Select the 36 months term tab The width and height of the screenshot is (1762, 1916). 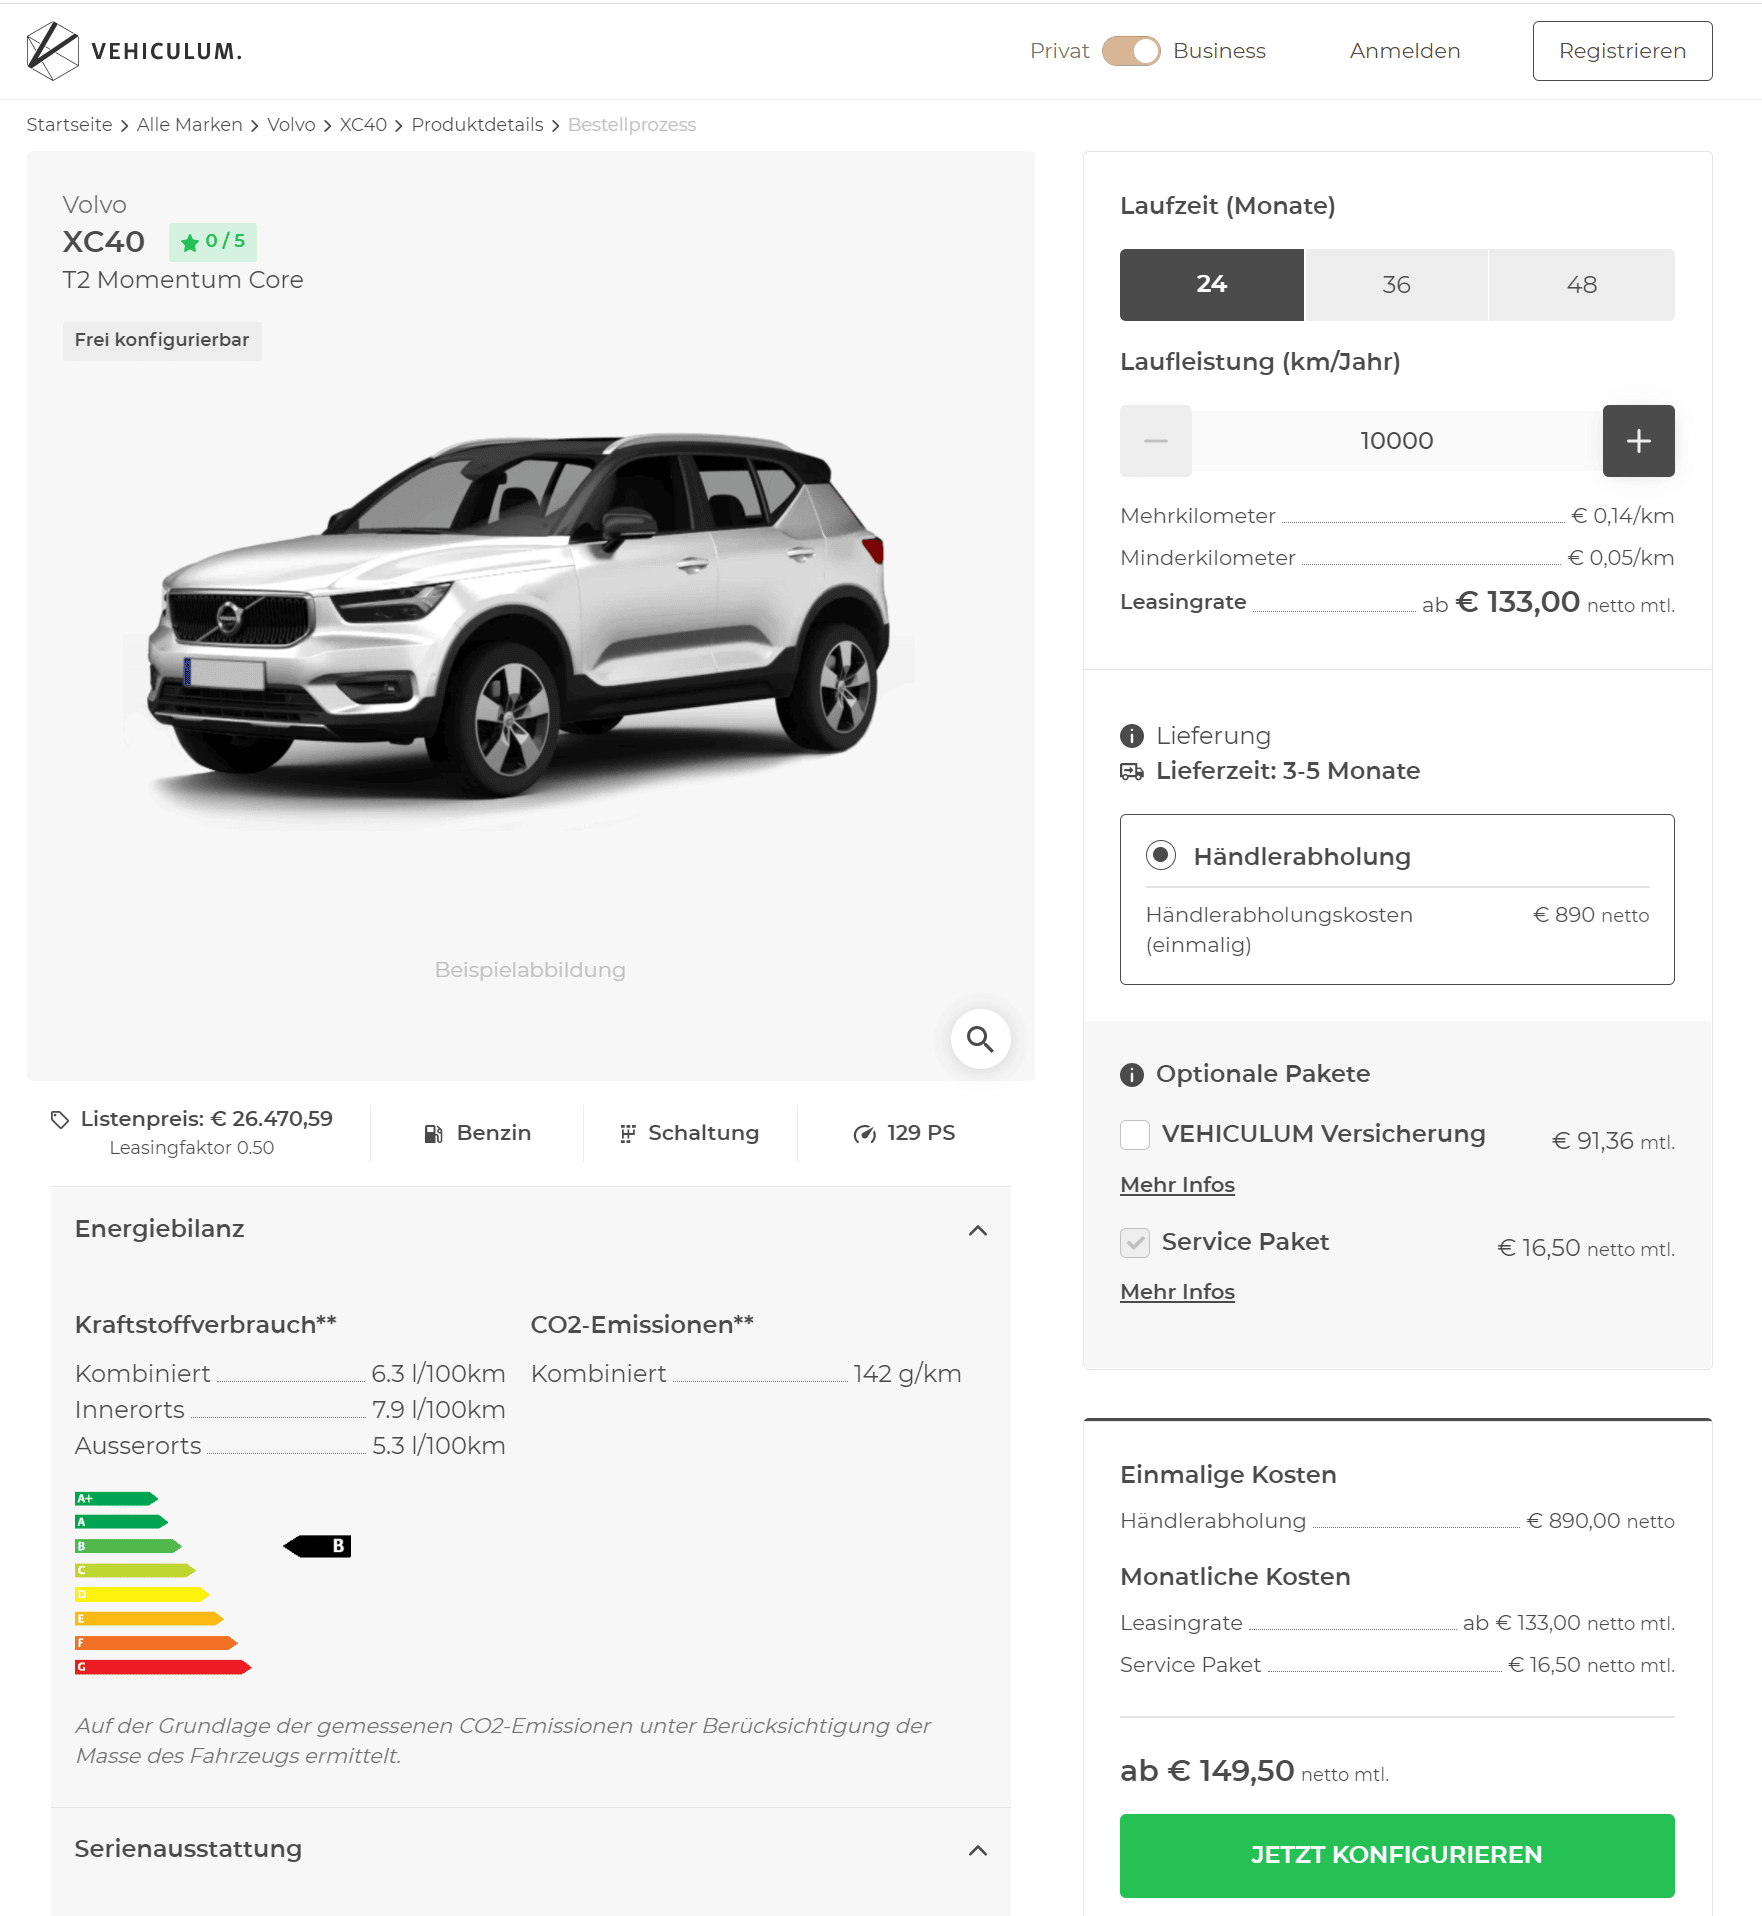(1396, 285)
